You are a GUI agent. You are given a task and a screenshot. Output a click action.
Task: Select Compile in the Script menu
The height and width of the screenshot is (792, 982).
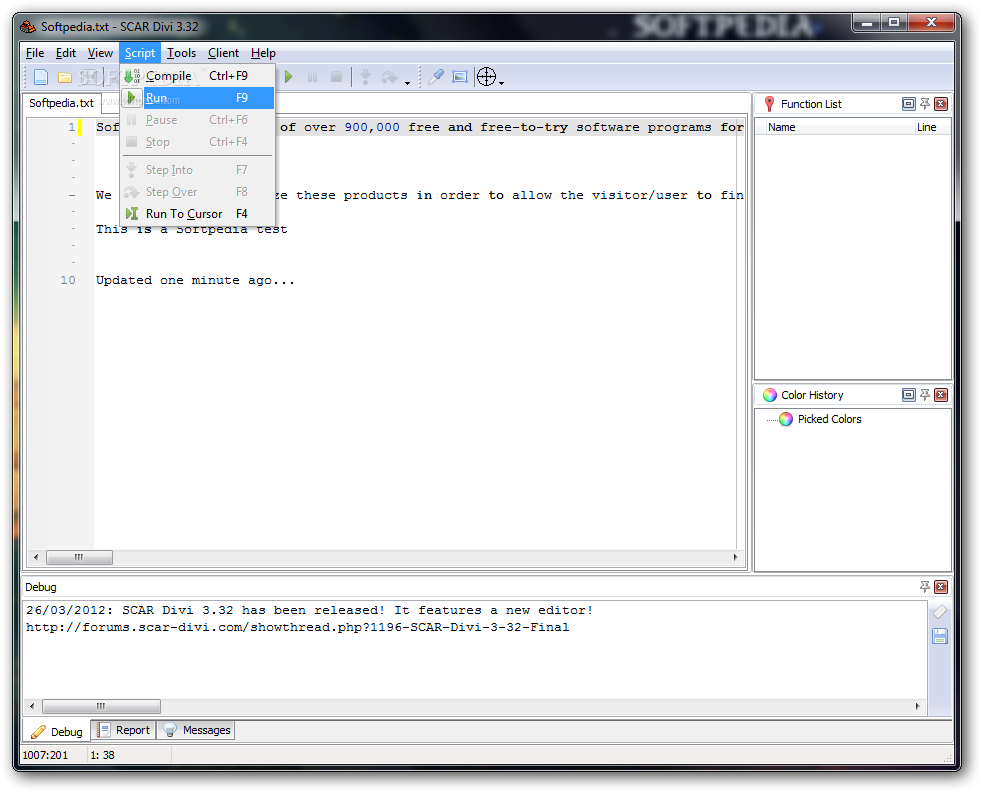(x=198, y=76)
